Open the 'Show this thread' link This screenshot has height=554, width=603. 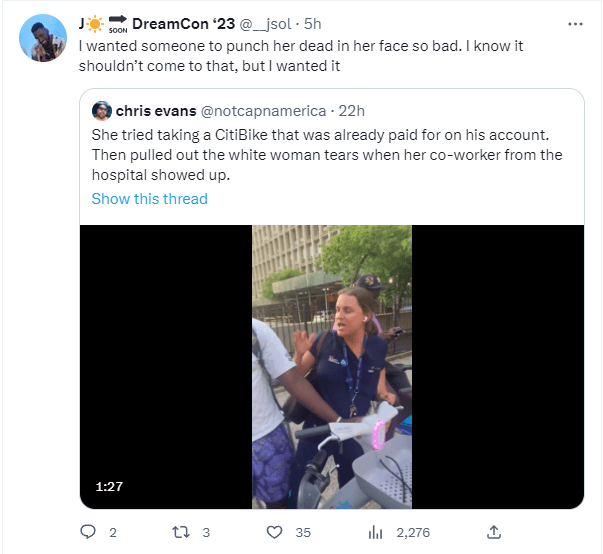[x=150, y=199]
